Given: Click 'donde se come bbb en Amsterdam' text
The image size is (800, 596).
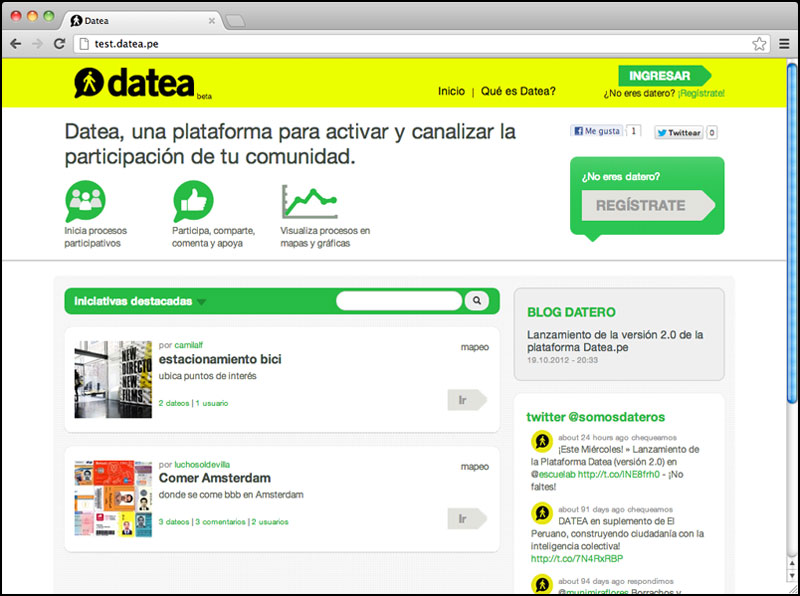Looking at the screenshot, I should click(x=231, y=494).
